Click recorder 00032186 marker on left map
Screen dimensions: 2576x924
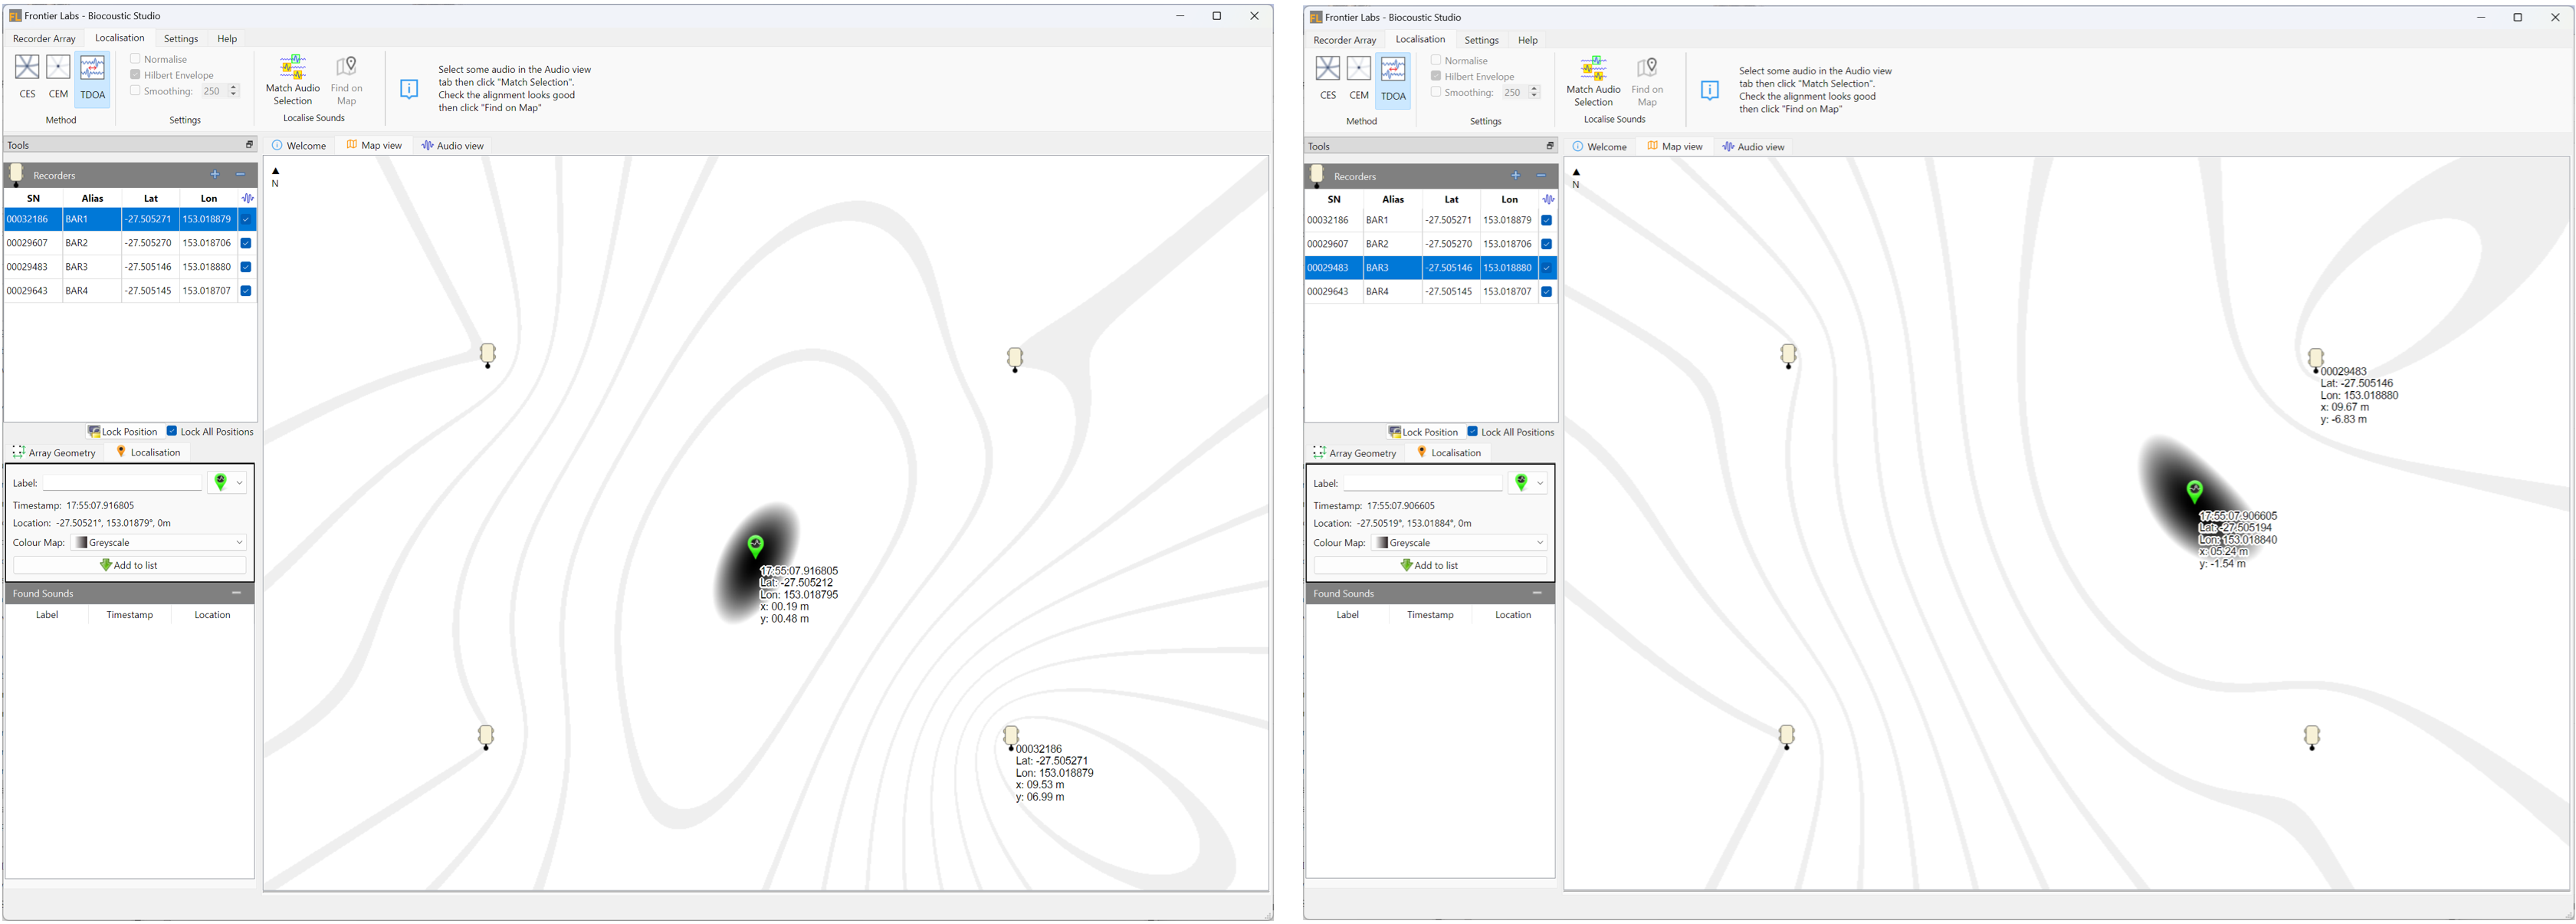point(1011,737)
